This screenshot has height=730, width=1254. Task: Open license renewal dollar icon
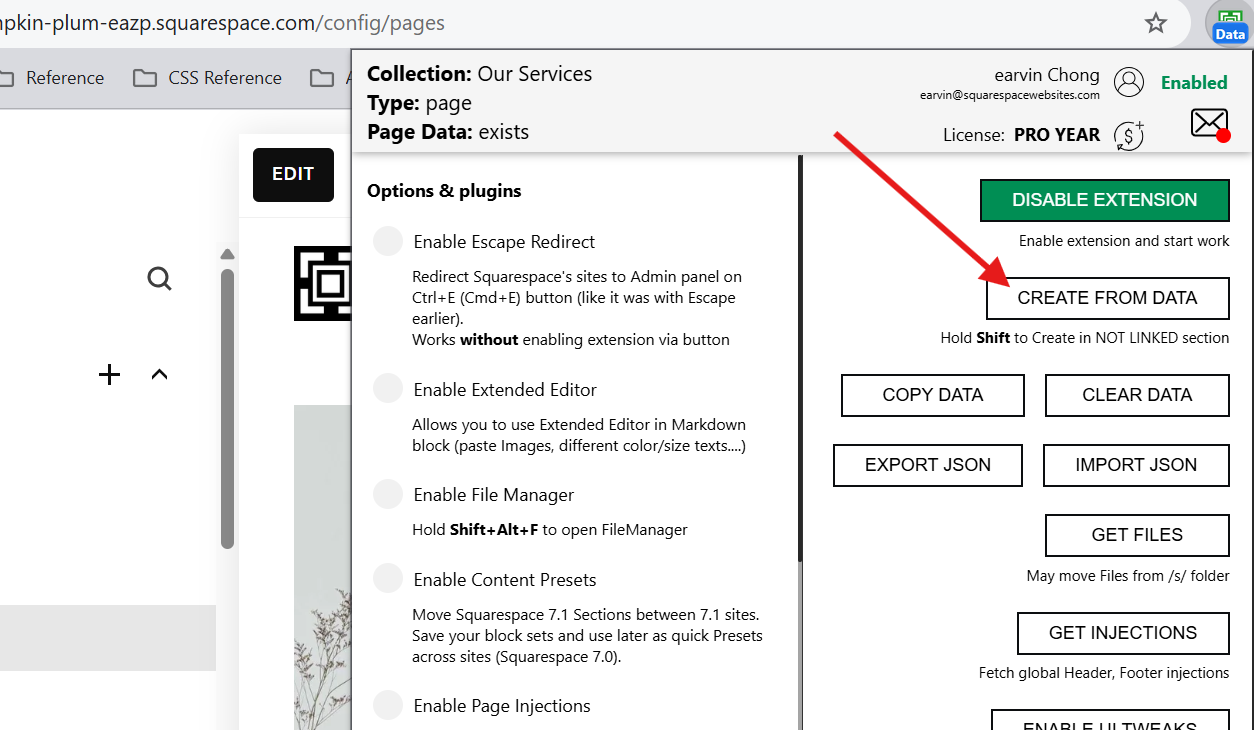point(1129,135)
